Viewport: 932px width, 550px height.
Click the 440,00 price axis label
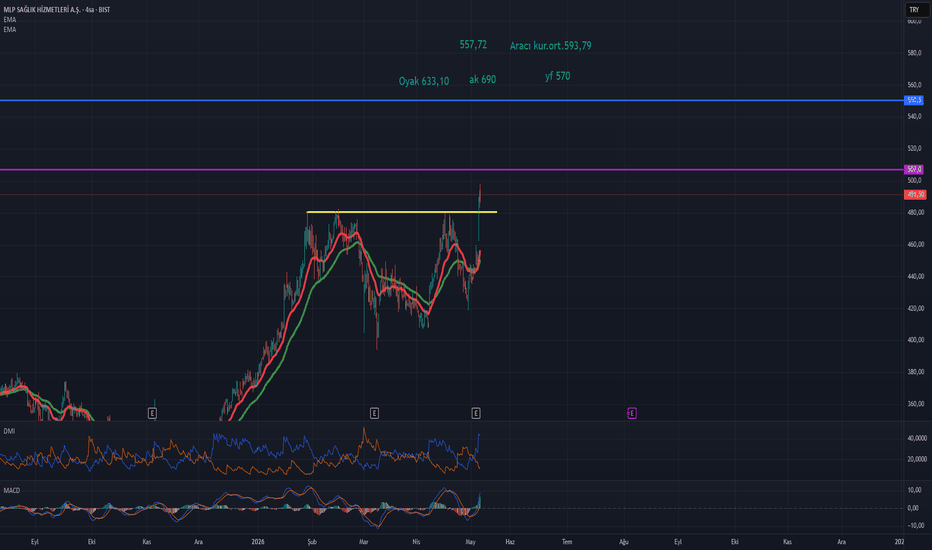pos(915,276)
